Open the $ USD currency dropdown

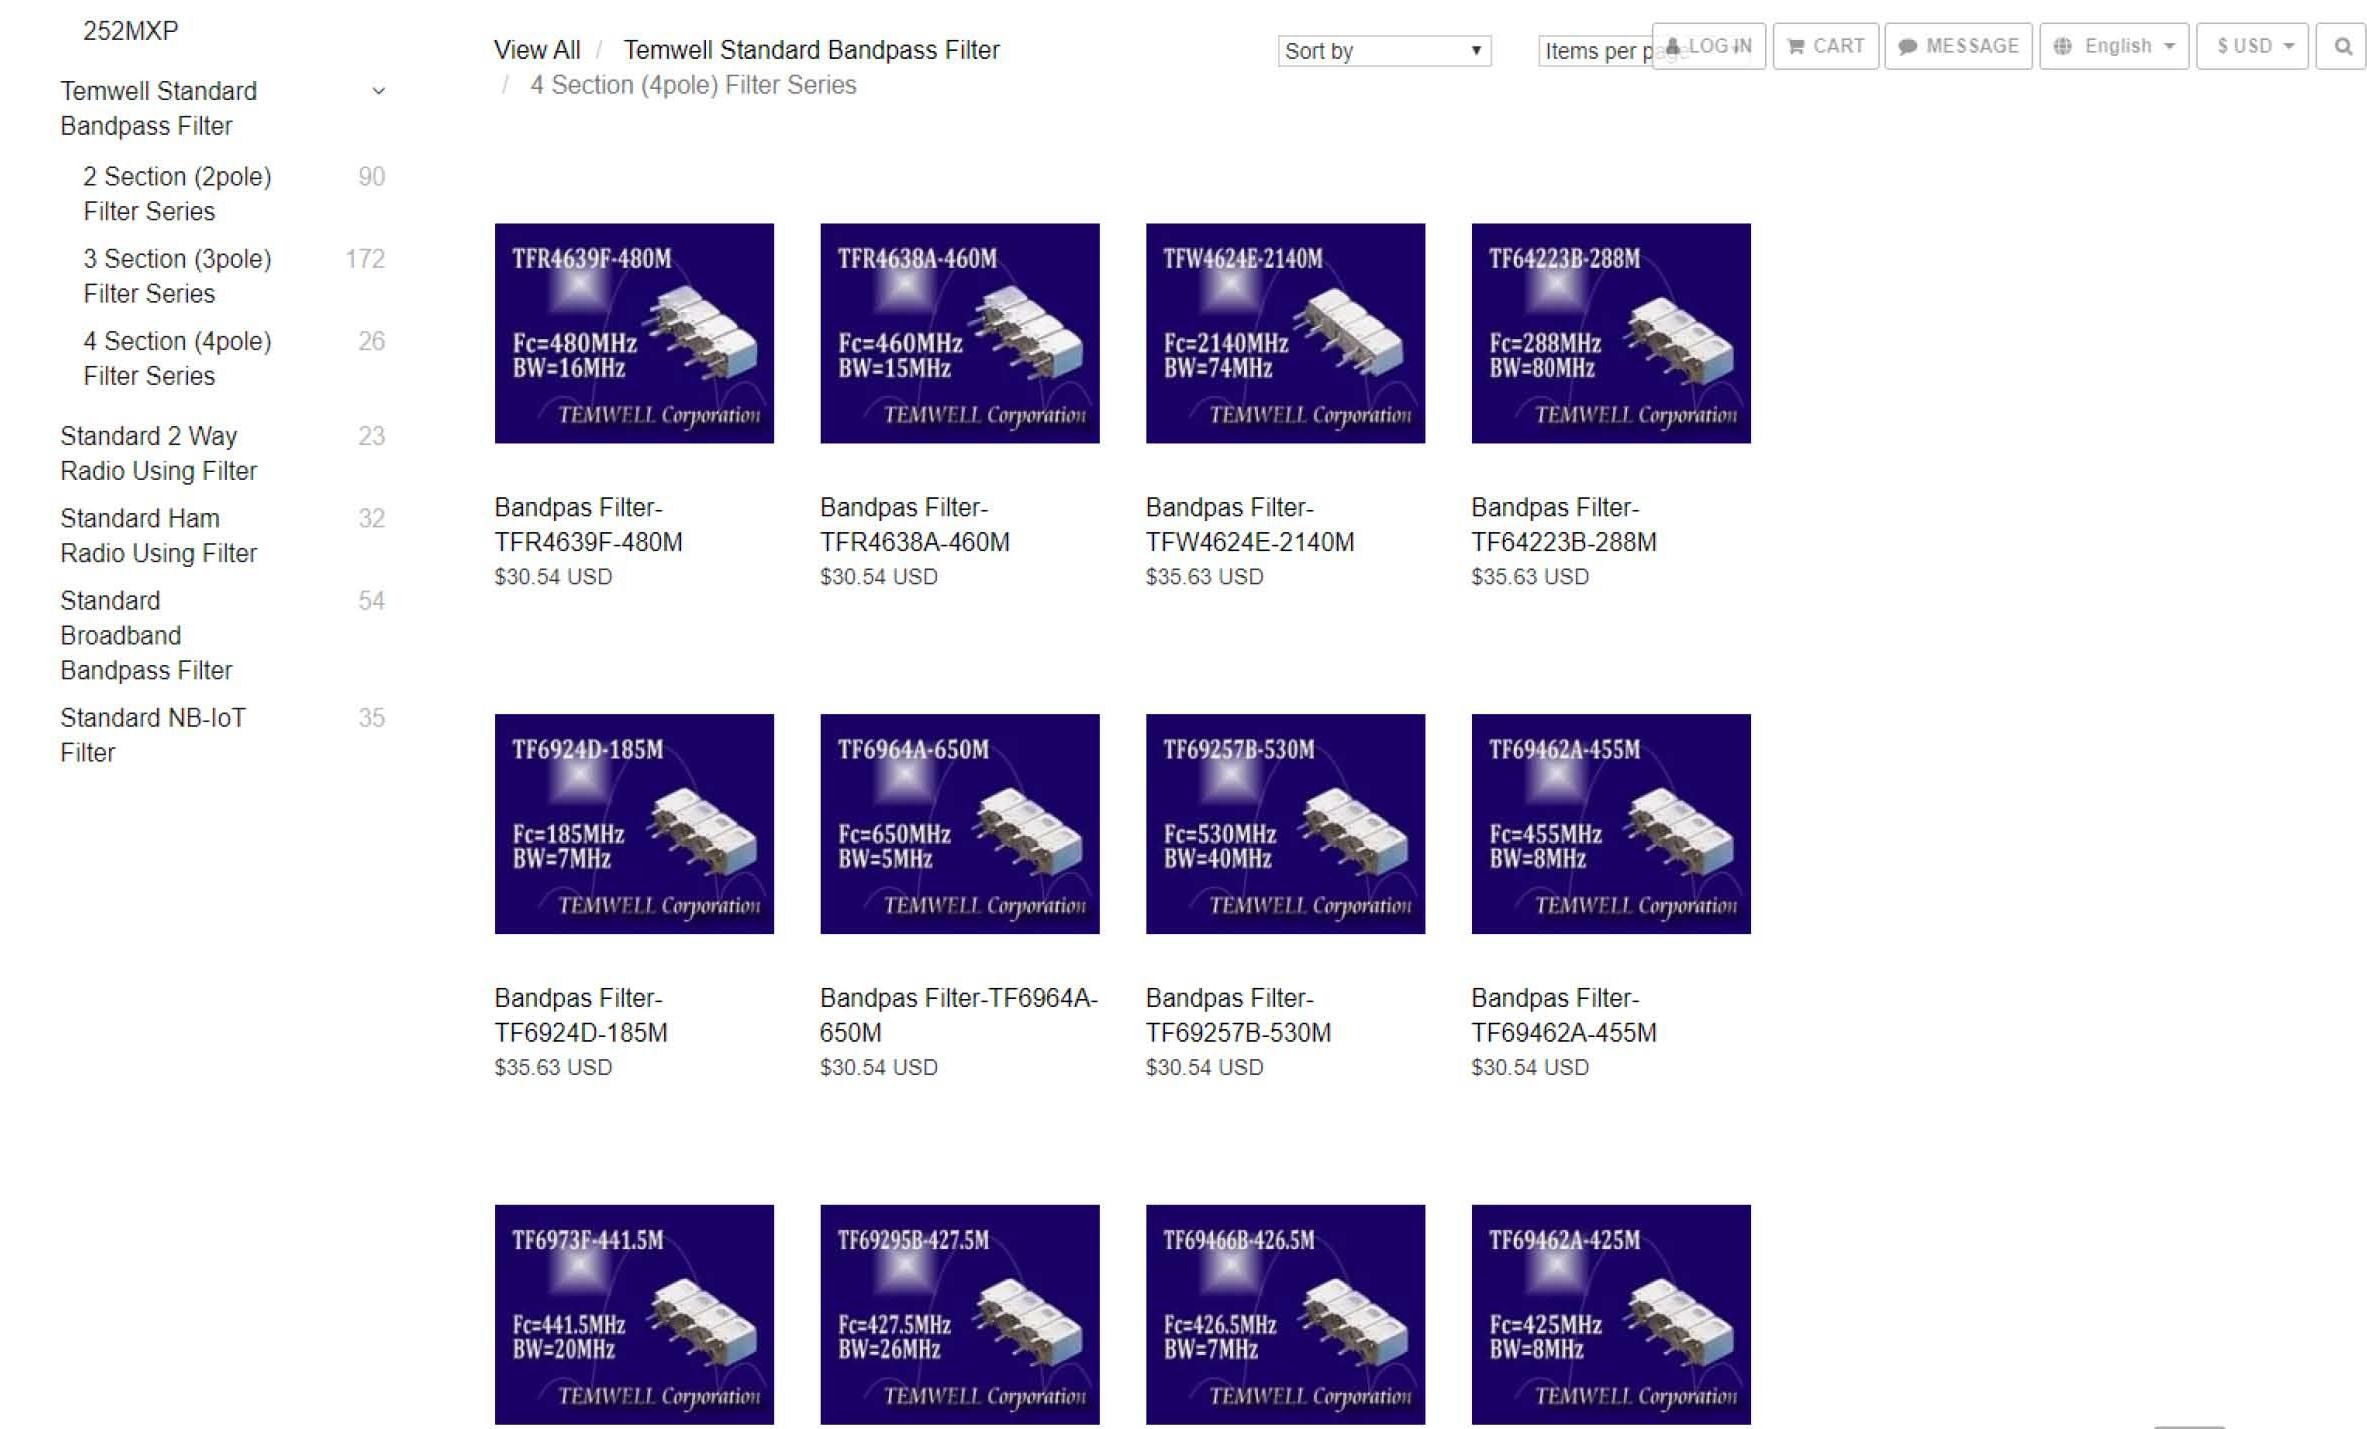[2252, 46]
